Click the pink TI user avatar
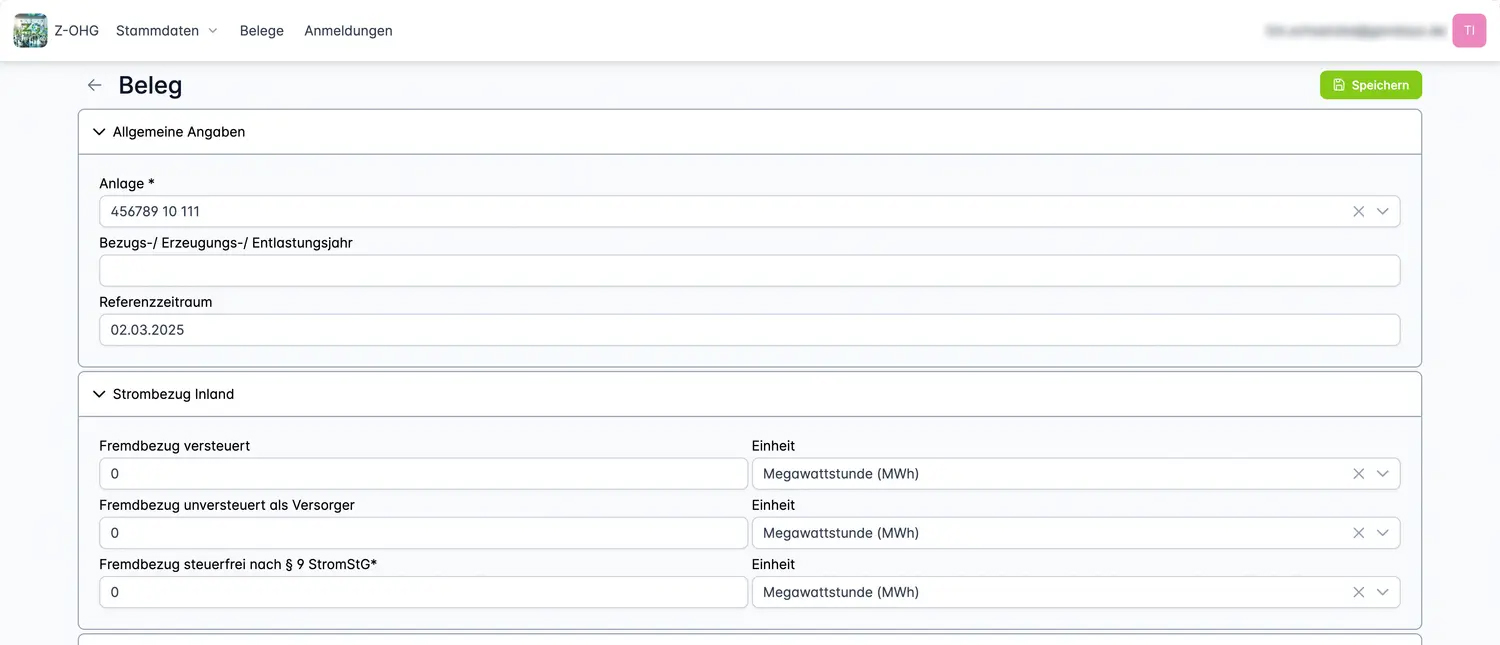 (x=1469, y=31)
